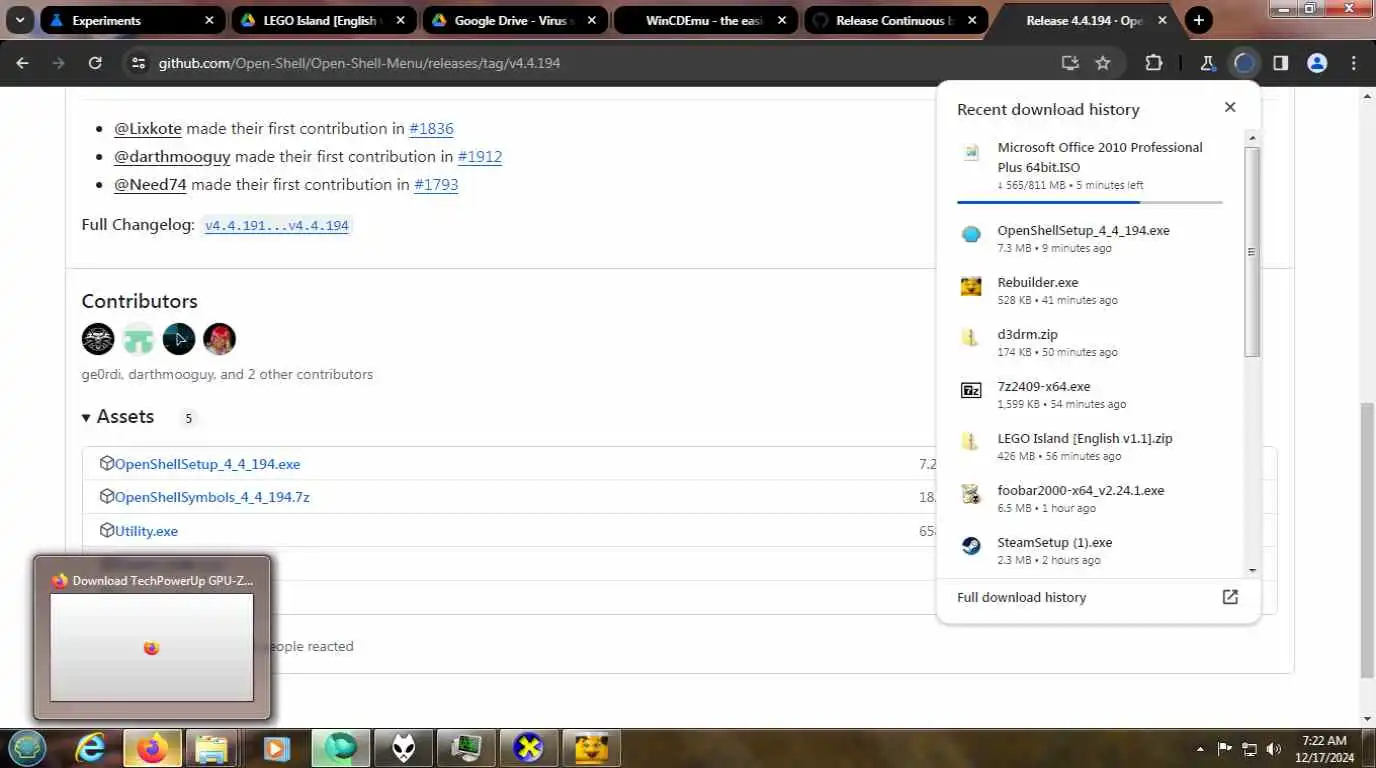This screenshot has width=1376, height=768.
Task: Click the foobar2000 alien taskbar icon
Action: (x=403, y=747)
